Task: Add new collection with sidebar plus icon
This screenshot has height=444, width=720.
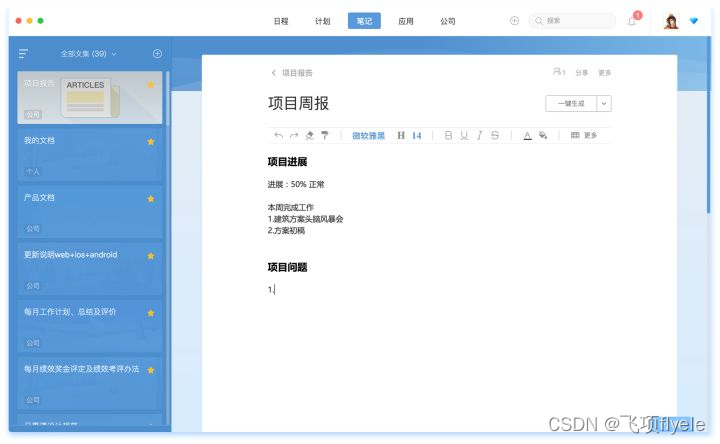Action: (157, 54)
